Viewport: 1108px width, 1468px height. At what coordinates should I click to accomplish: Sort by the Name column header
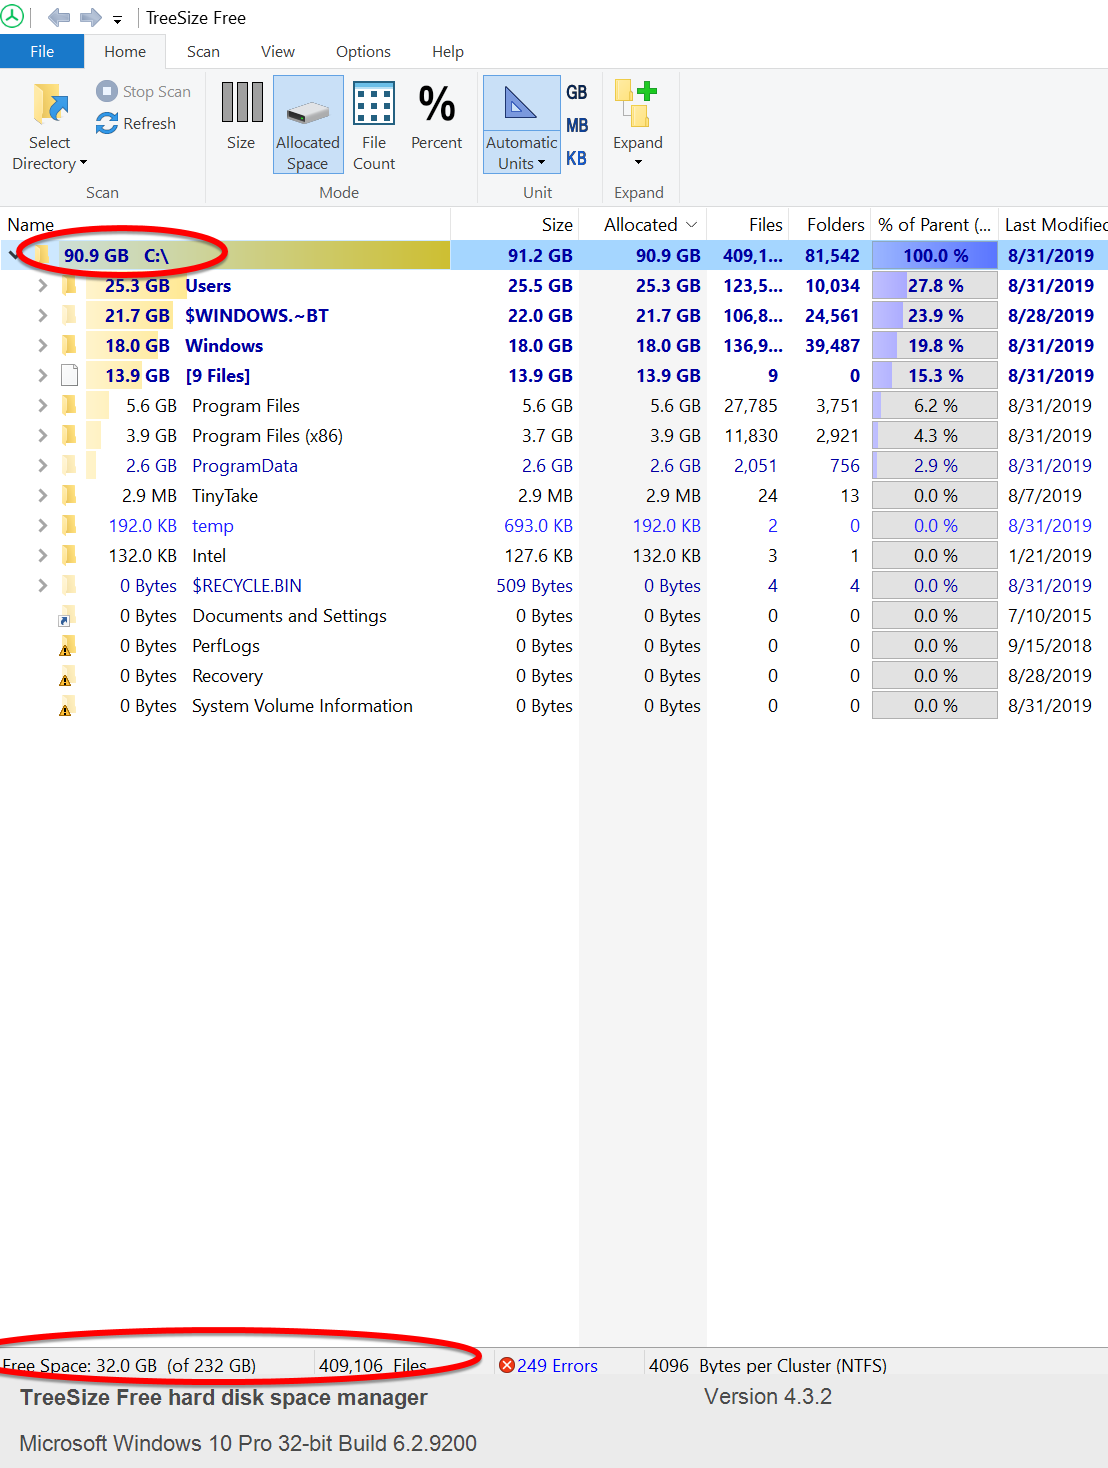225,225
